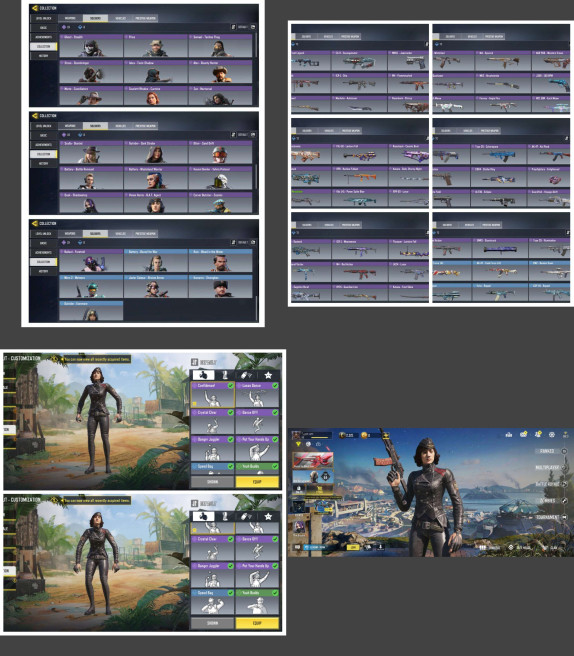
Task: Select fur-hat soldier card in lowest Collection screen
Action: pos(220,287)
